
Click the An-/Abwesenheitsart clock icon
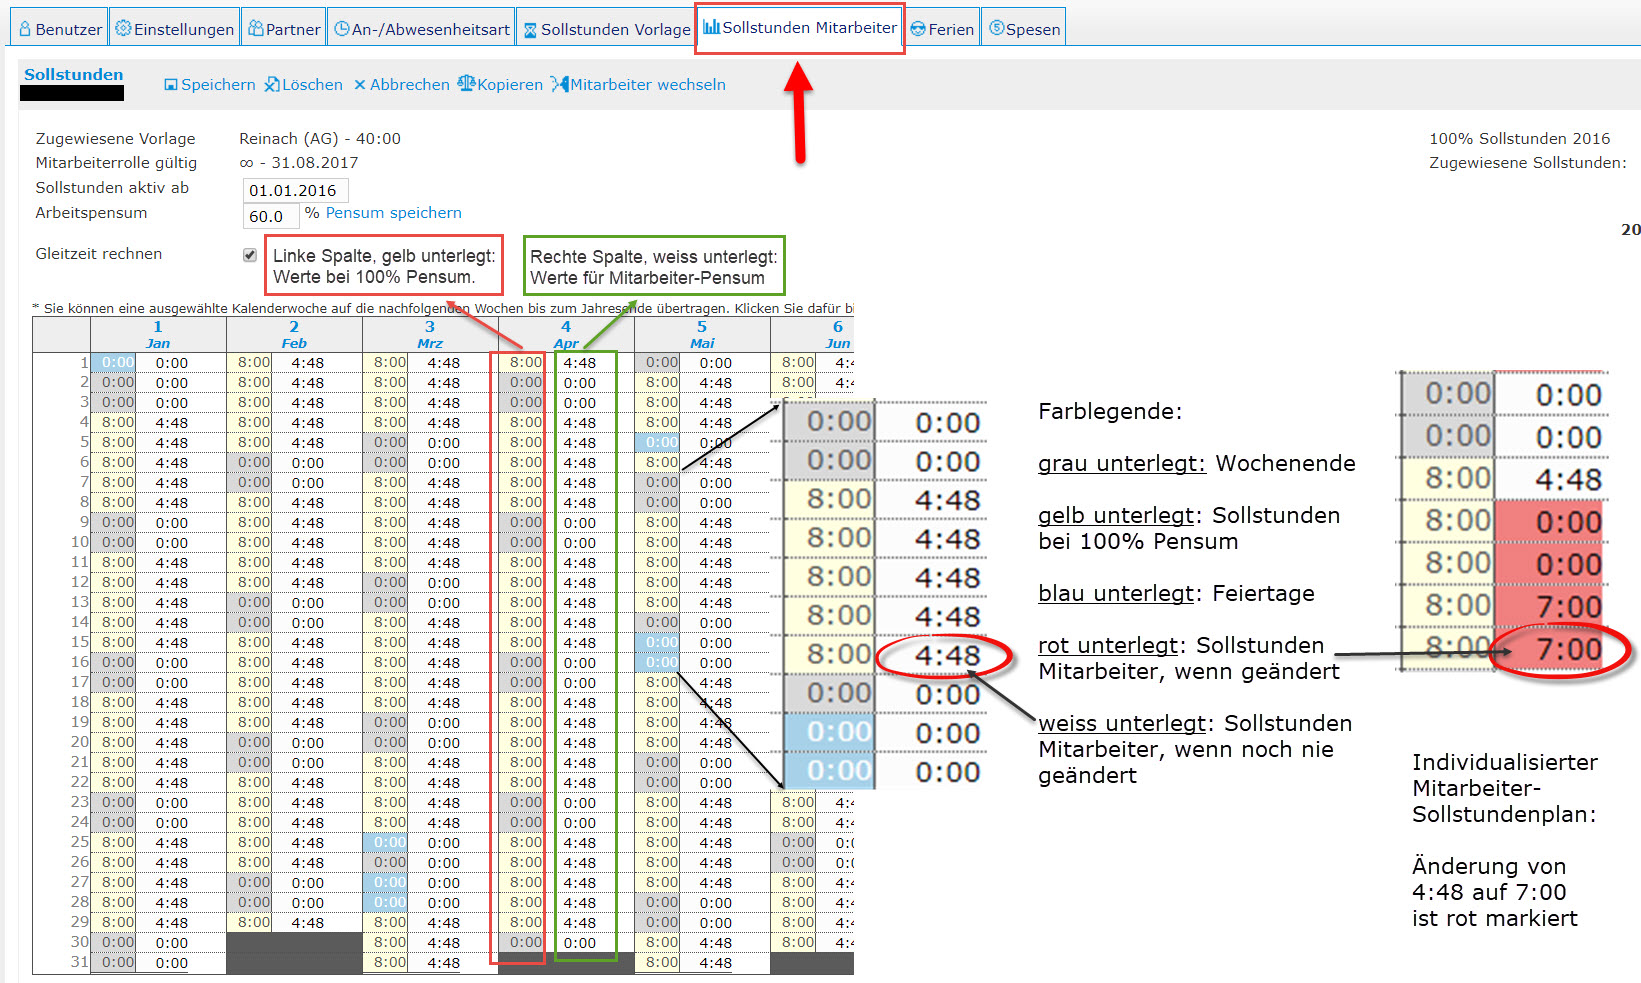[342, 28]
